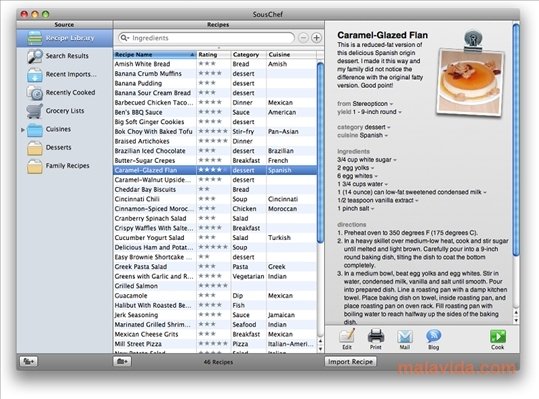
Task: Select the 'Cheddar Bay Biscuits' recipe
Action: [145, 189]
